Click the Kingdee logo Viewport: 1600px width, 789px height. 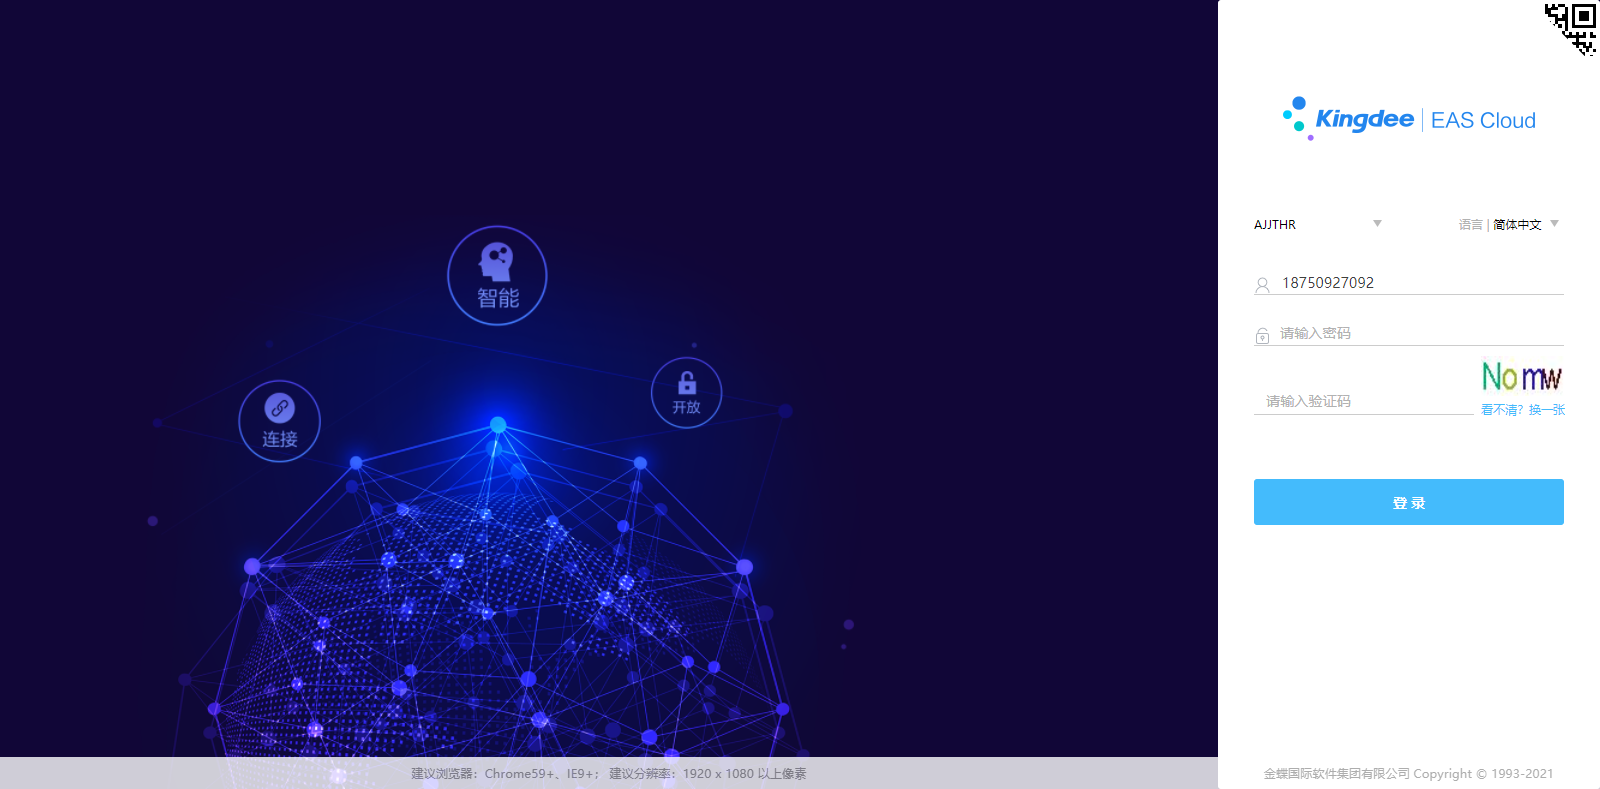point(1349,119)
